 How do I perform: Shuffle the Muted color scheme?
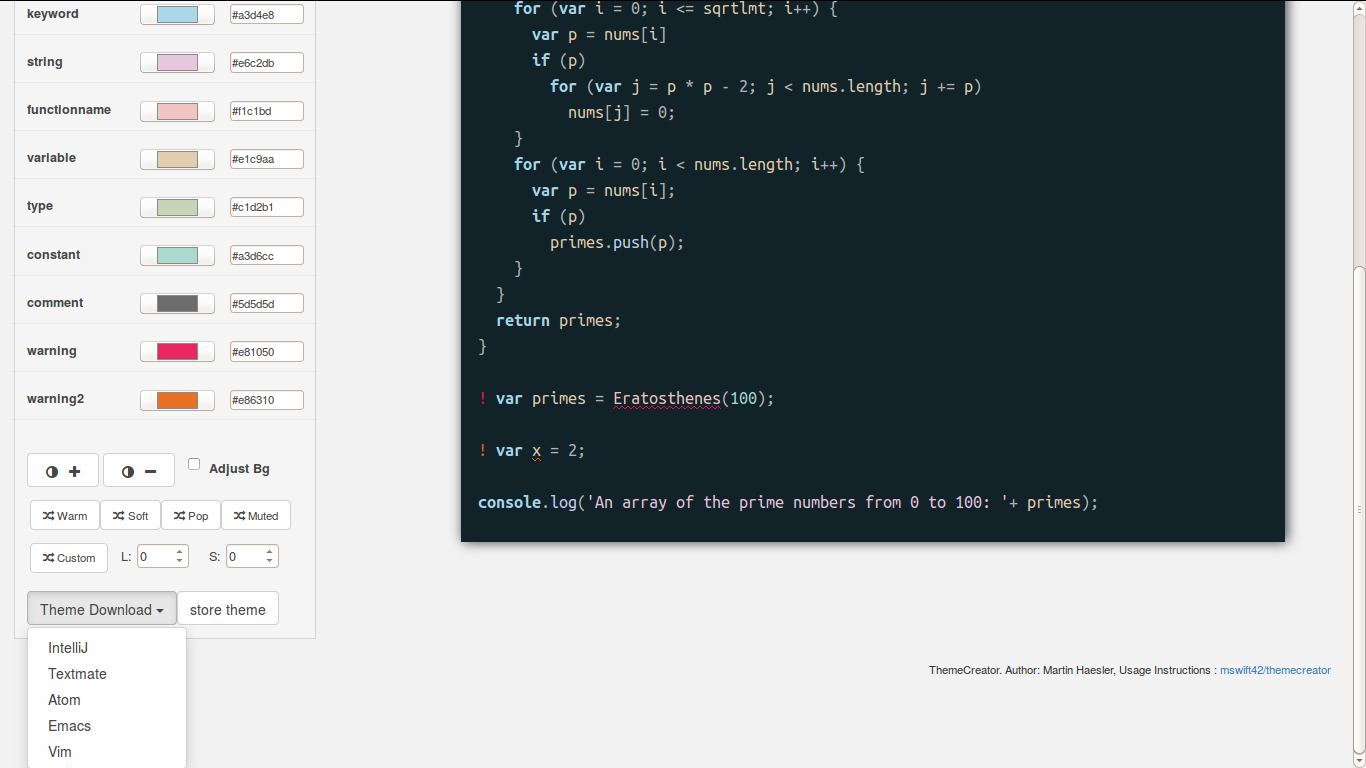coord(256,515)
